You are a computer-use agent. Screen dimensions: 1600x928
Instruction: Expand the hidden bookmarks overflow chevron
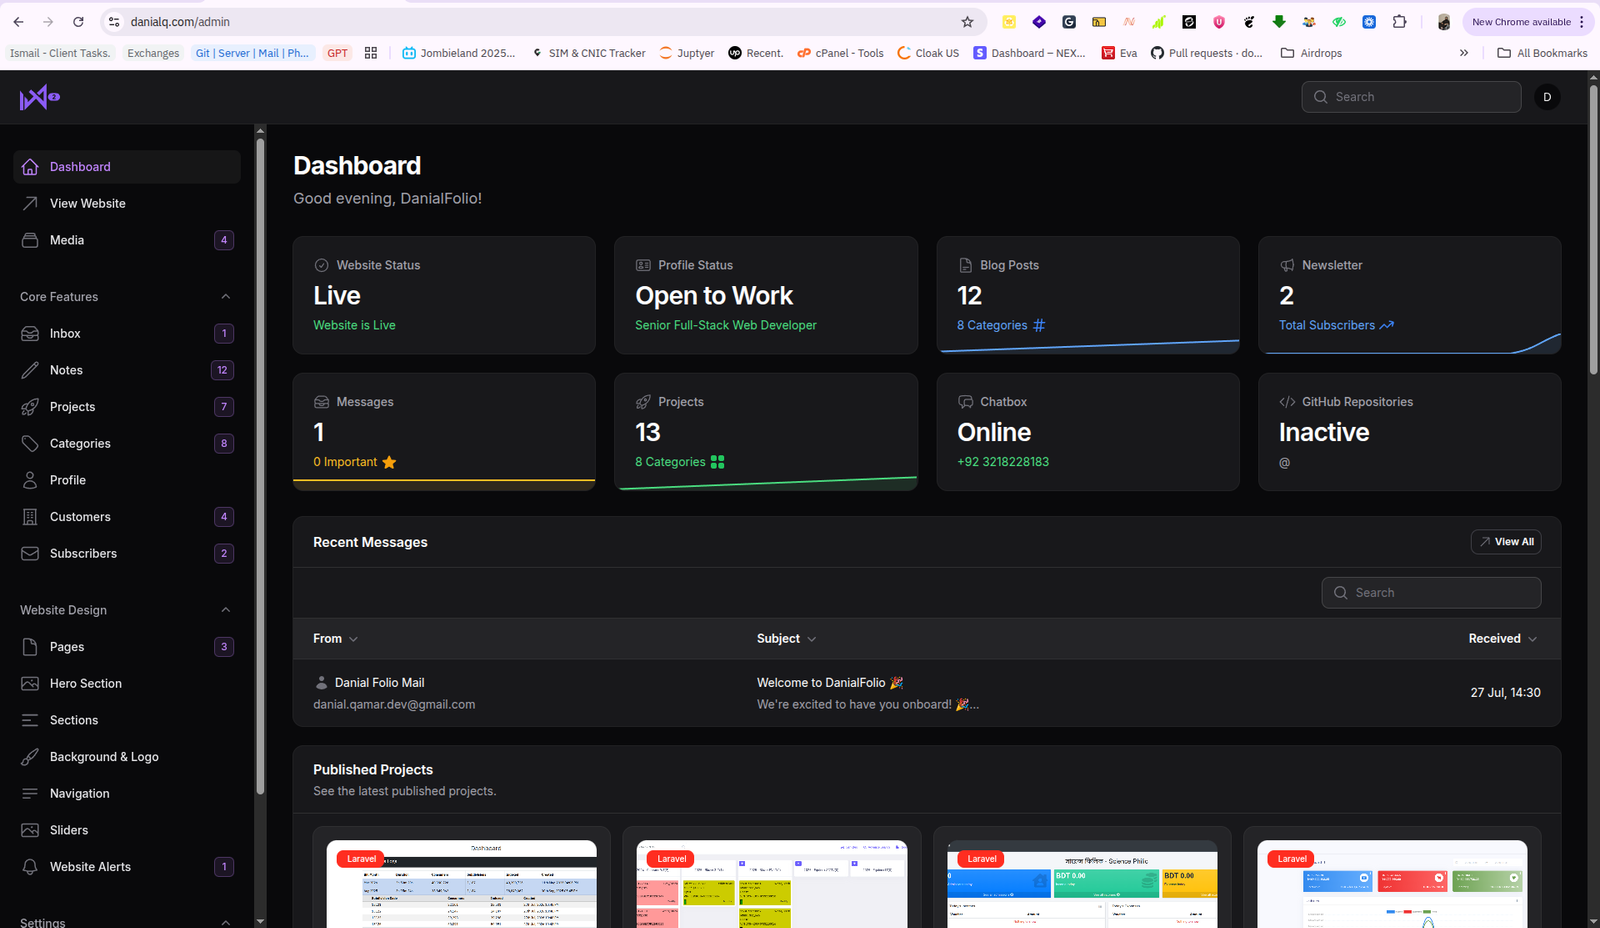click(1464, 53)
